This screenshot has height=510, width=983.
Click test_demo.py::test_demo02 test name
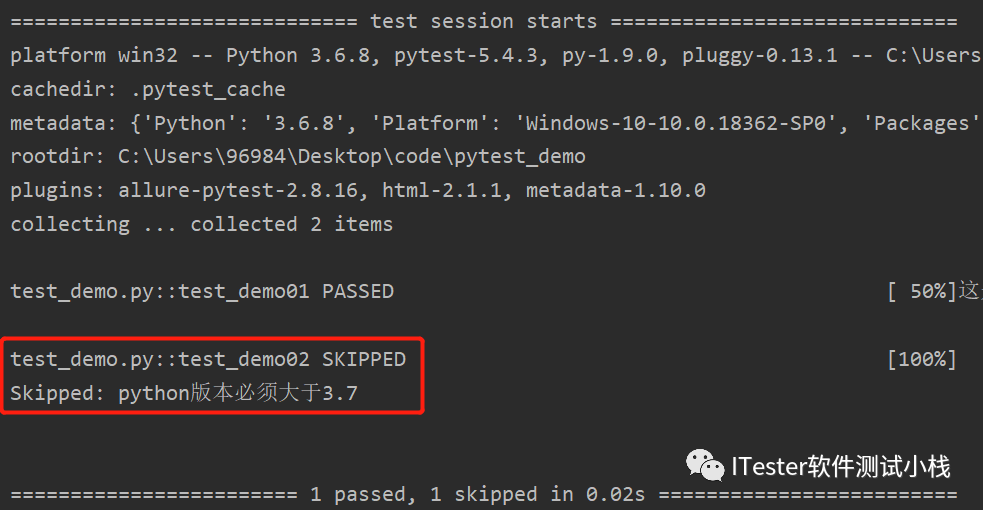click(162, 359)
